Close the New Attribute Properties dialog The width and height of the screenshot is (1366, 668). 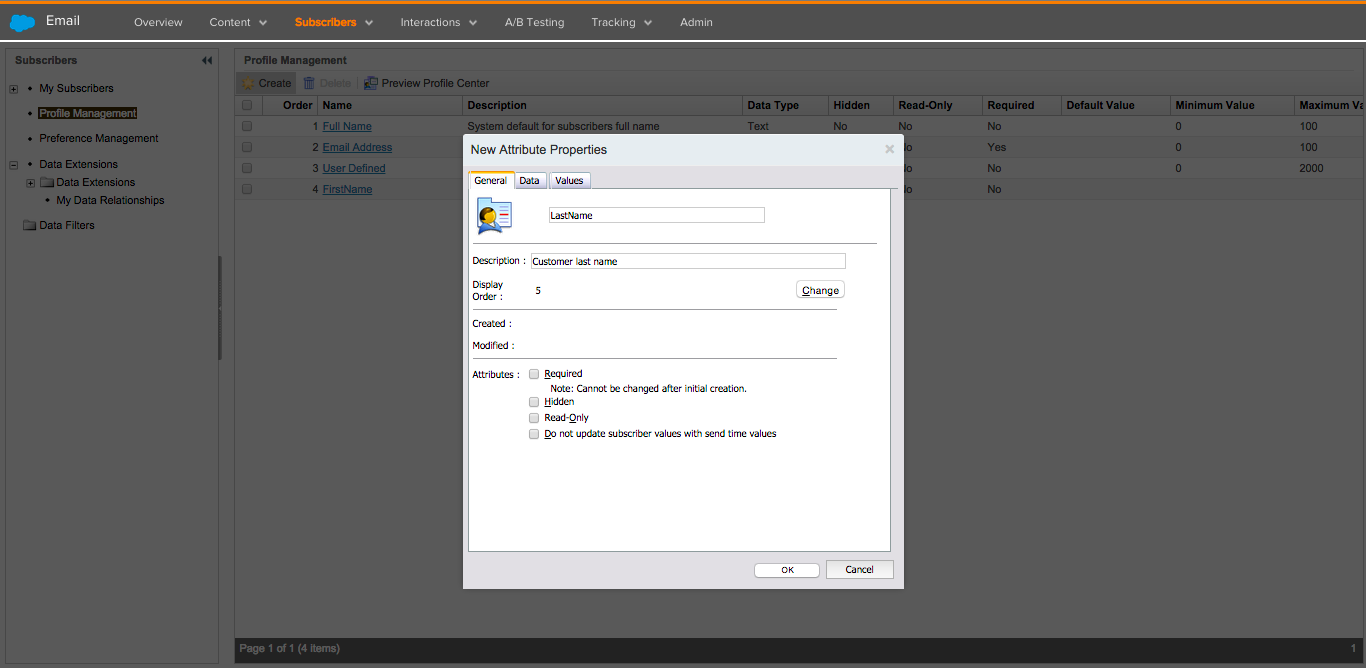tap(889, 150)
